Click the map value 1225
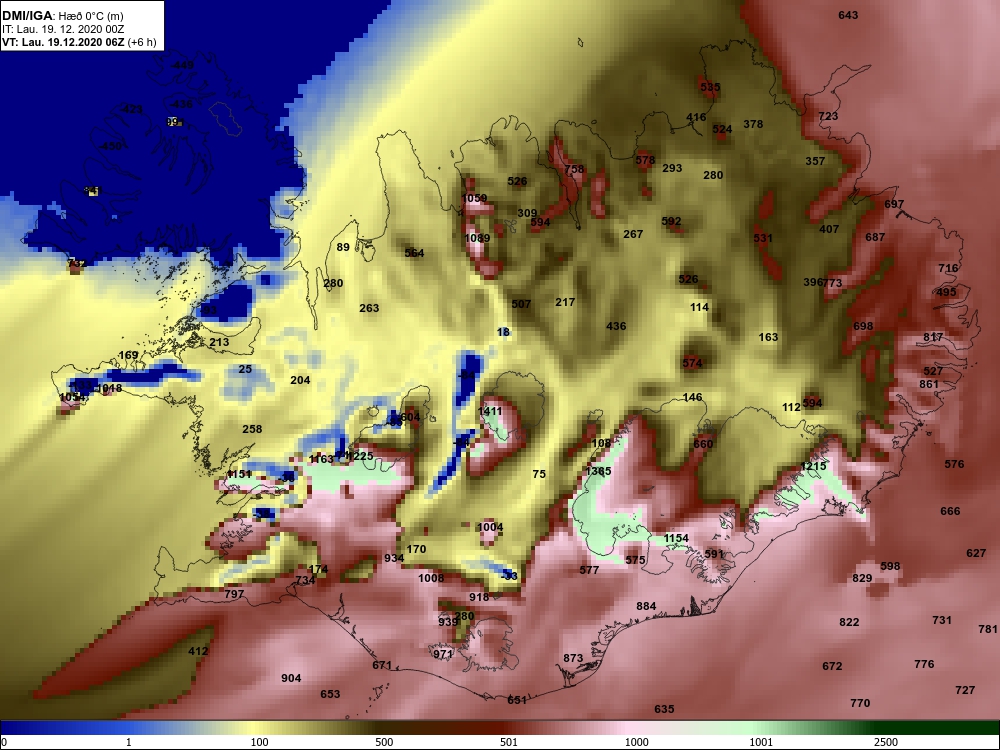Image resolution: width=1000 pixels, height=750 pixels. [360, 456]
